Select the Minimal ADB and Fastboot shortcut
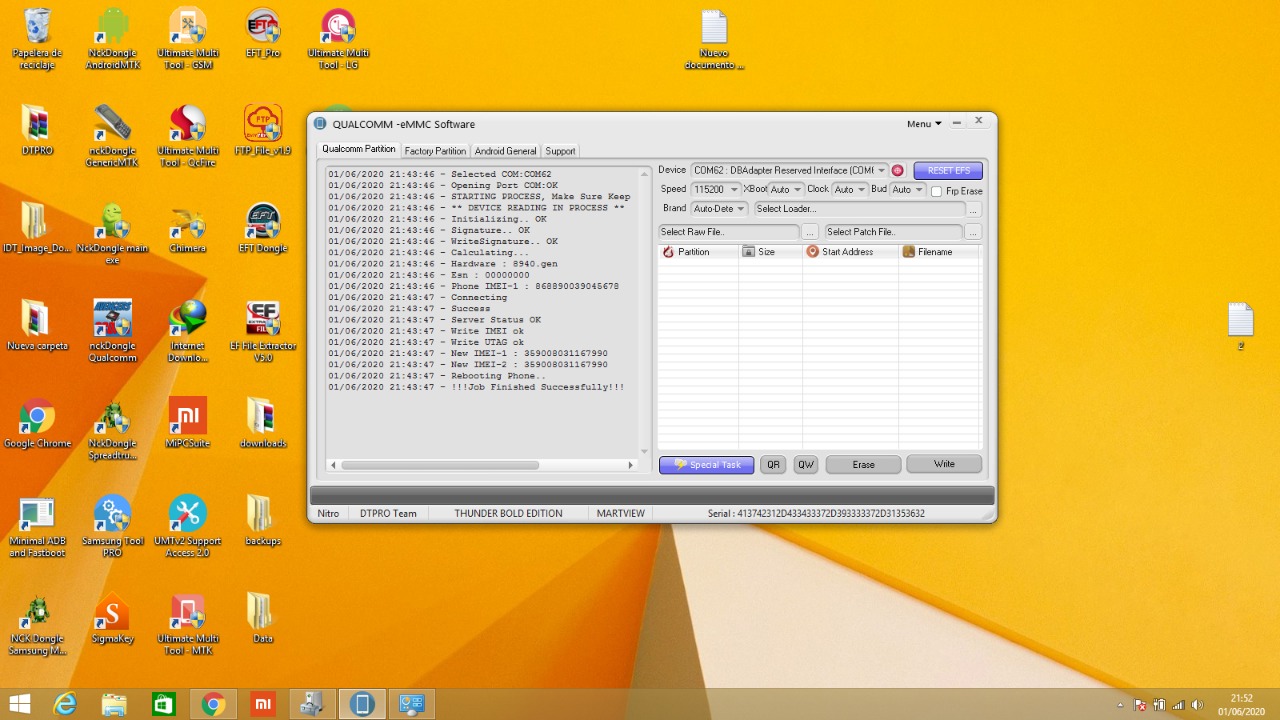The width and height of the screenshot is (1280, 720). (x=37, y=527)
